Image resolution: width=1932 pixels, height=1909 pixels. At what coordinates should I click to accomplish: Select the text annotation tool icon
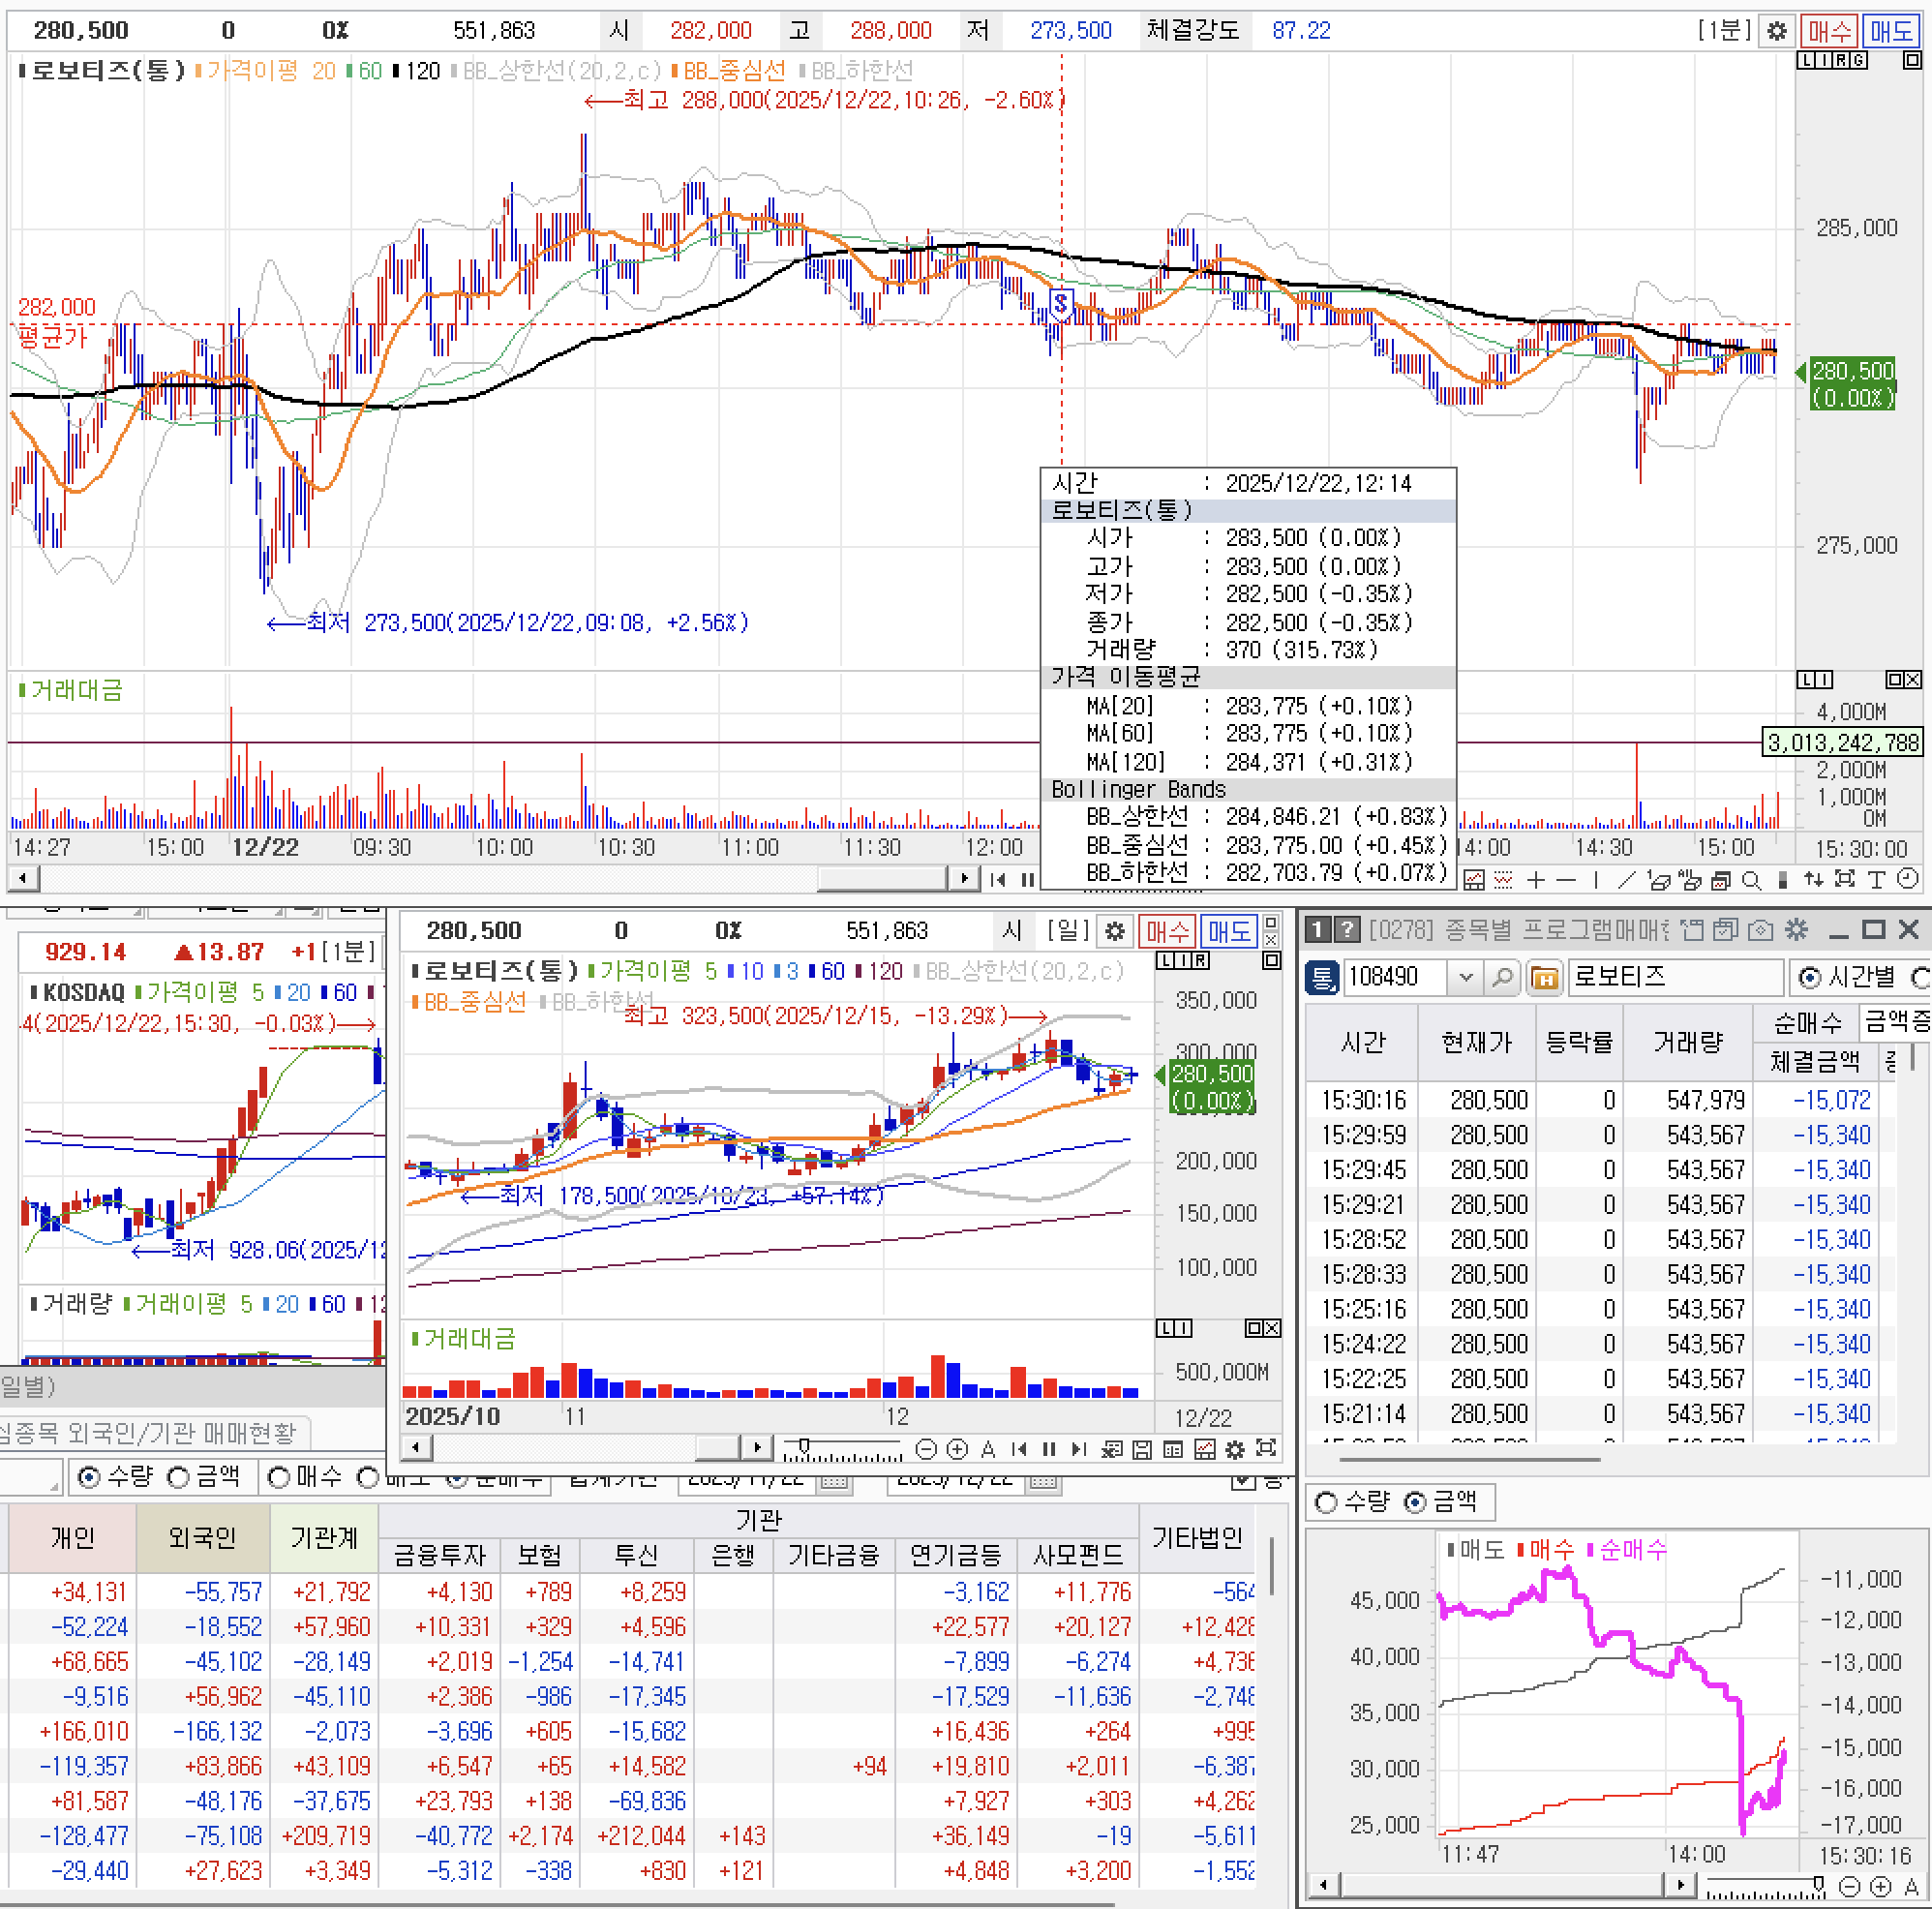[1876, 880]
